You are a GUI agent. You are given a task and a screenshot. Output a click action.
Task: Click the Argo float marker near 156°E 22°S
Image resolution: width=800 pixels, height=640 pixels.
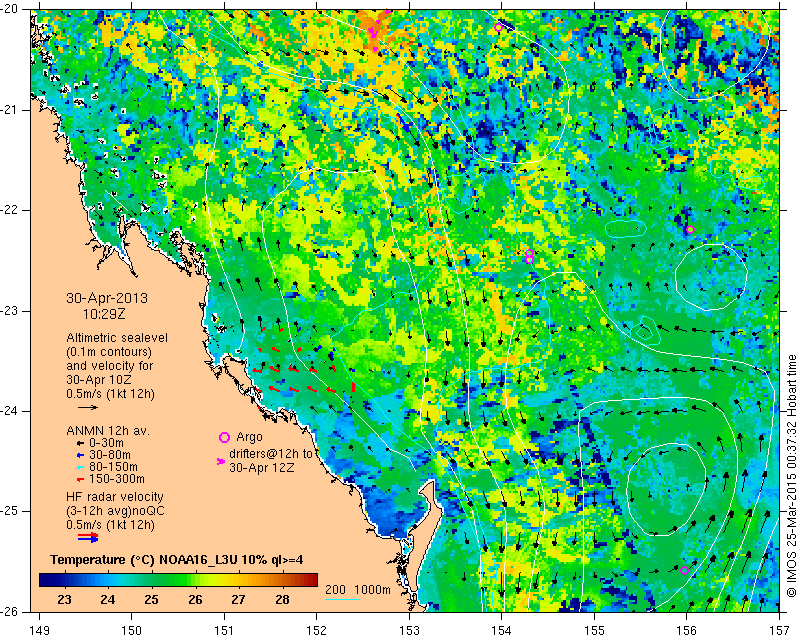(x=690, y=230)
